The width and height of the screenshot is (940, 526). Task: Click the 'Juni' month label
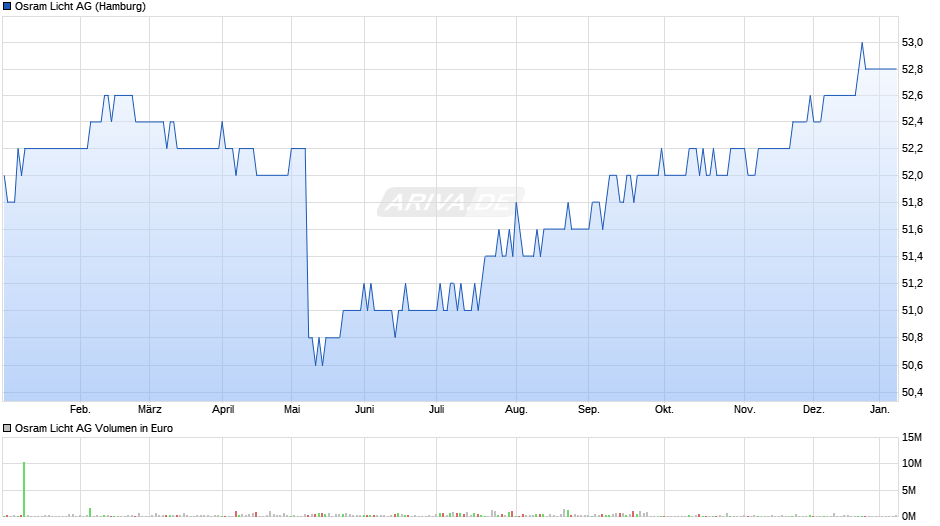click(x=364, y=409)
